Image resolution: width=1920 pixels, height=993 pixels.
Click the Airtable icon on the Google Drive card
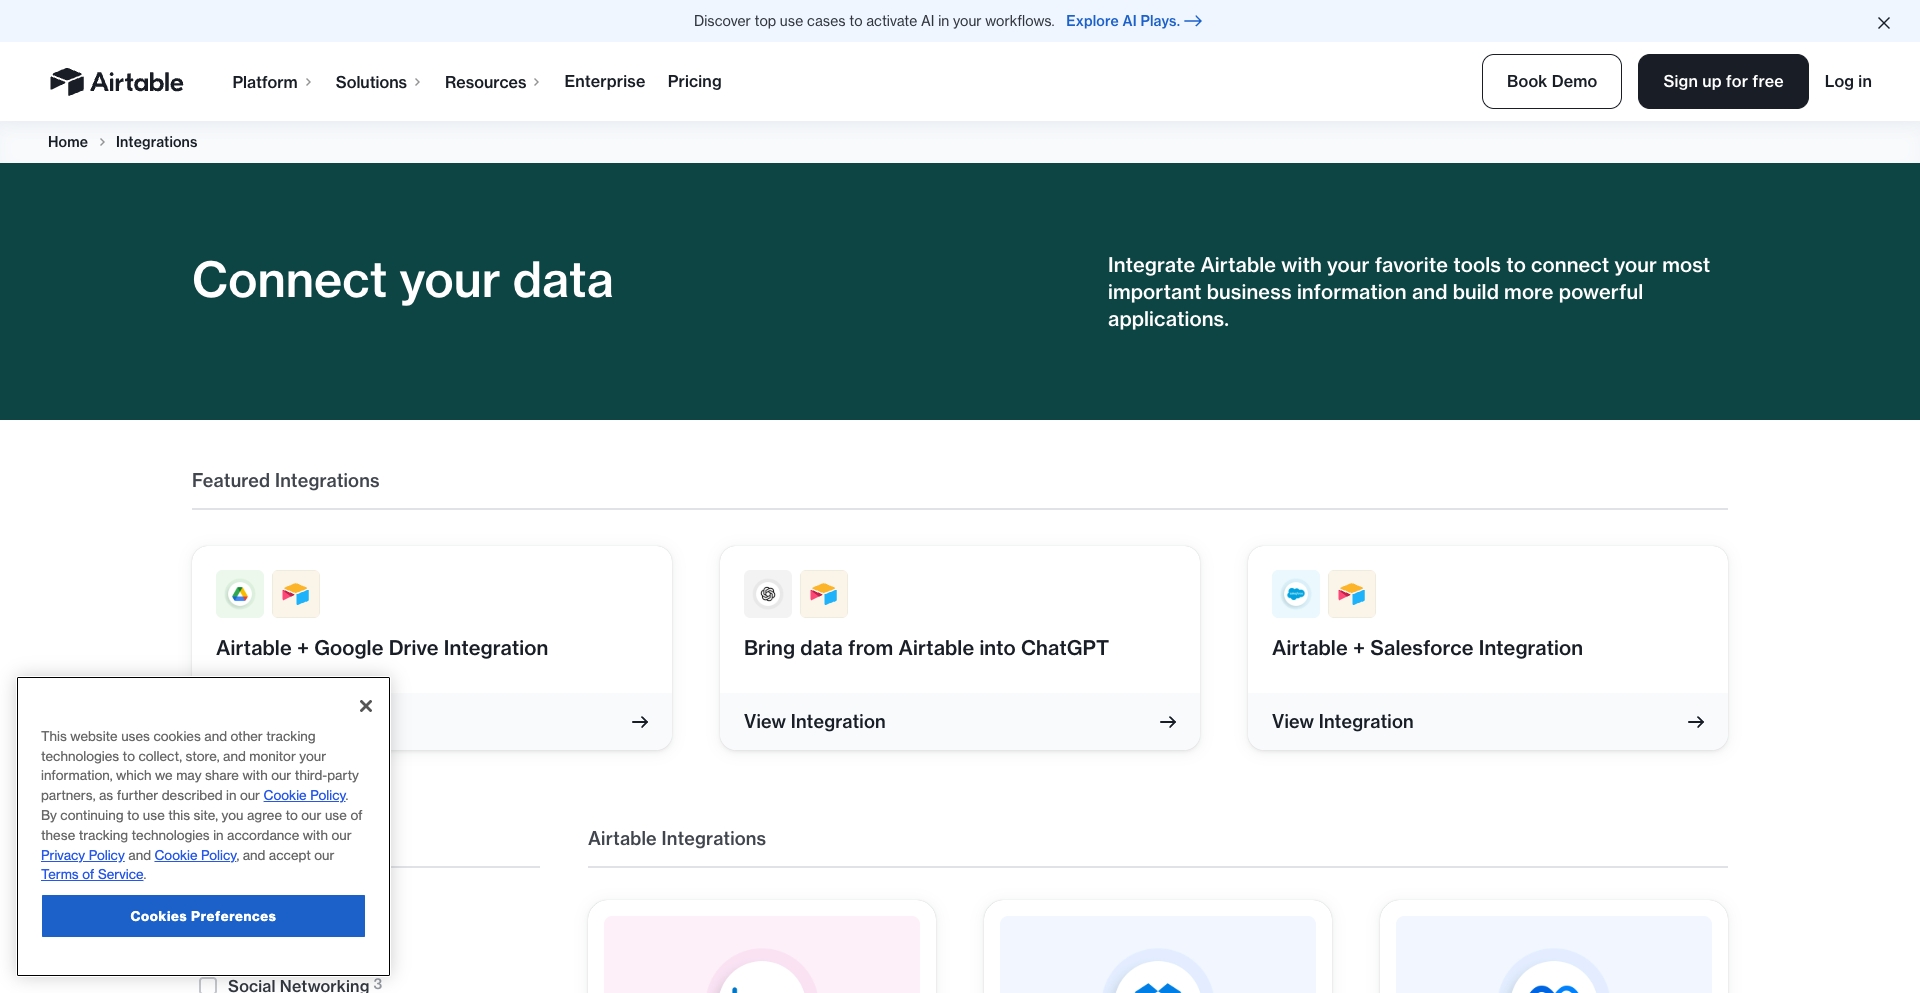295,593
